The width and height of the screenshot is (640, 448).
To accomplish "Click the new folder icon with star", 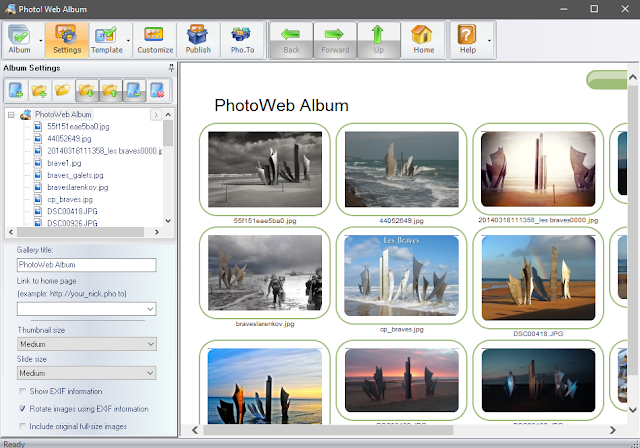I will pos(63,90).
